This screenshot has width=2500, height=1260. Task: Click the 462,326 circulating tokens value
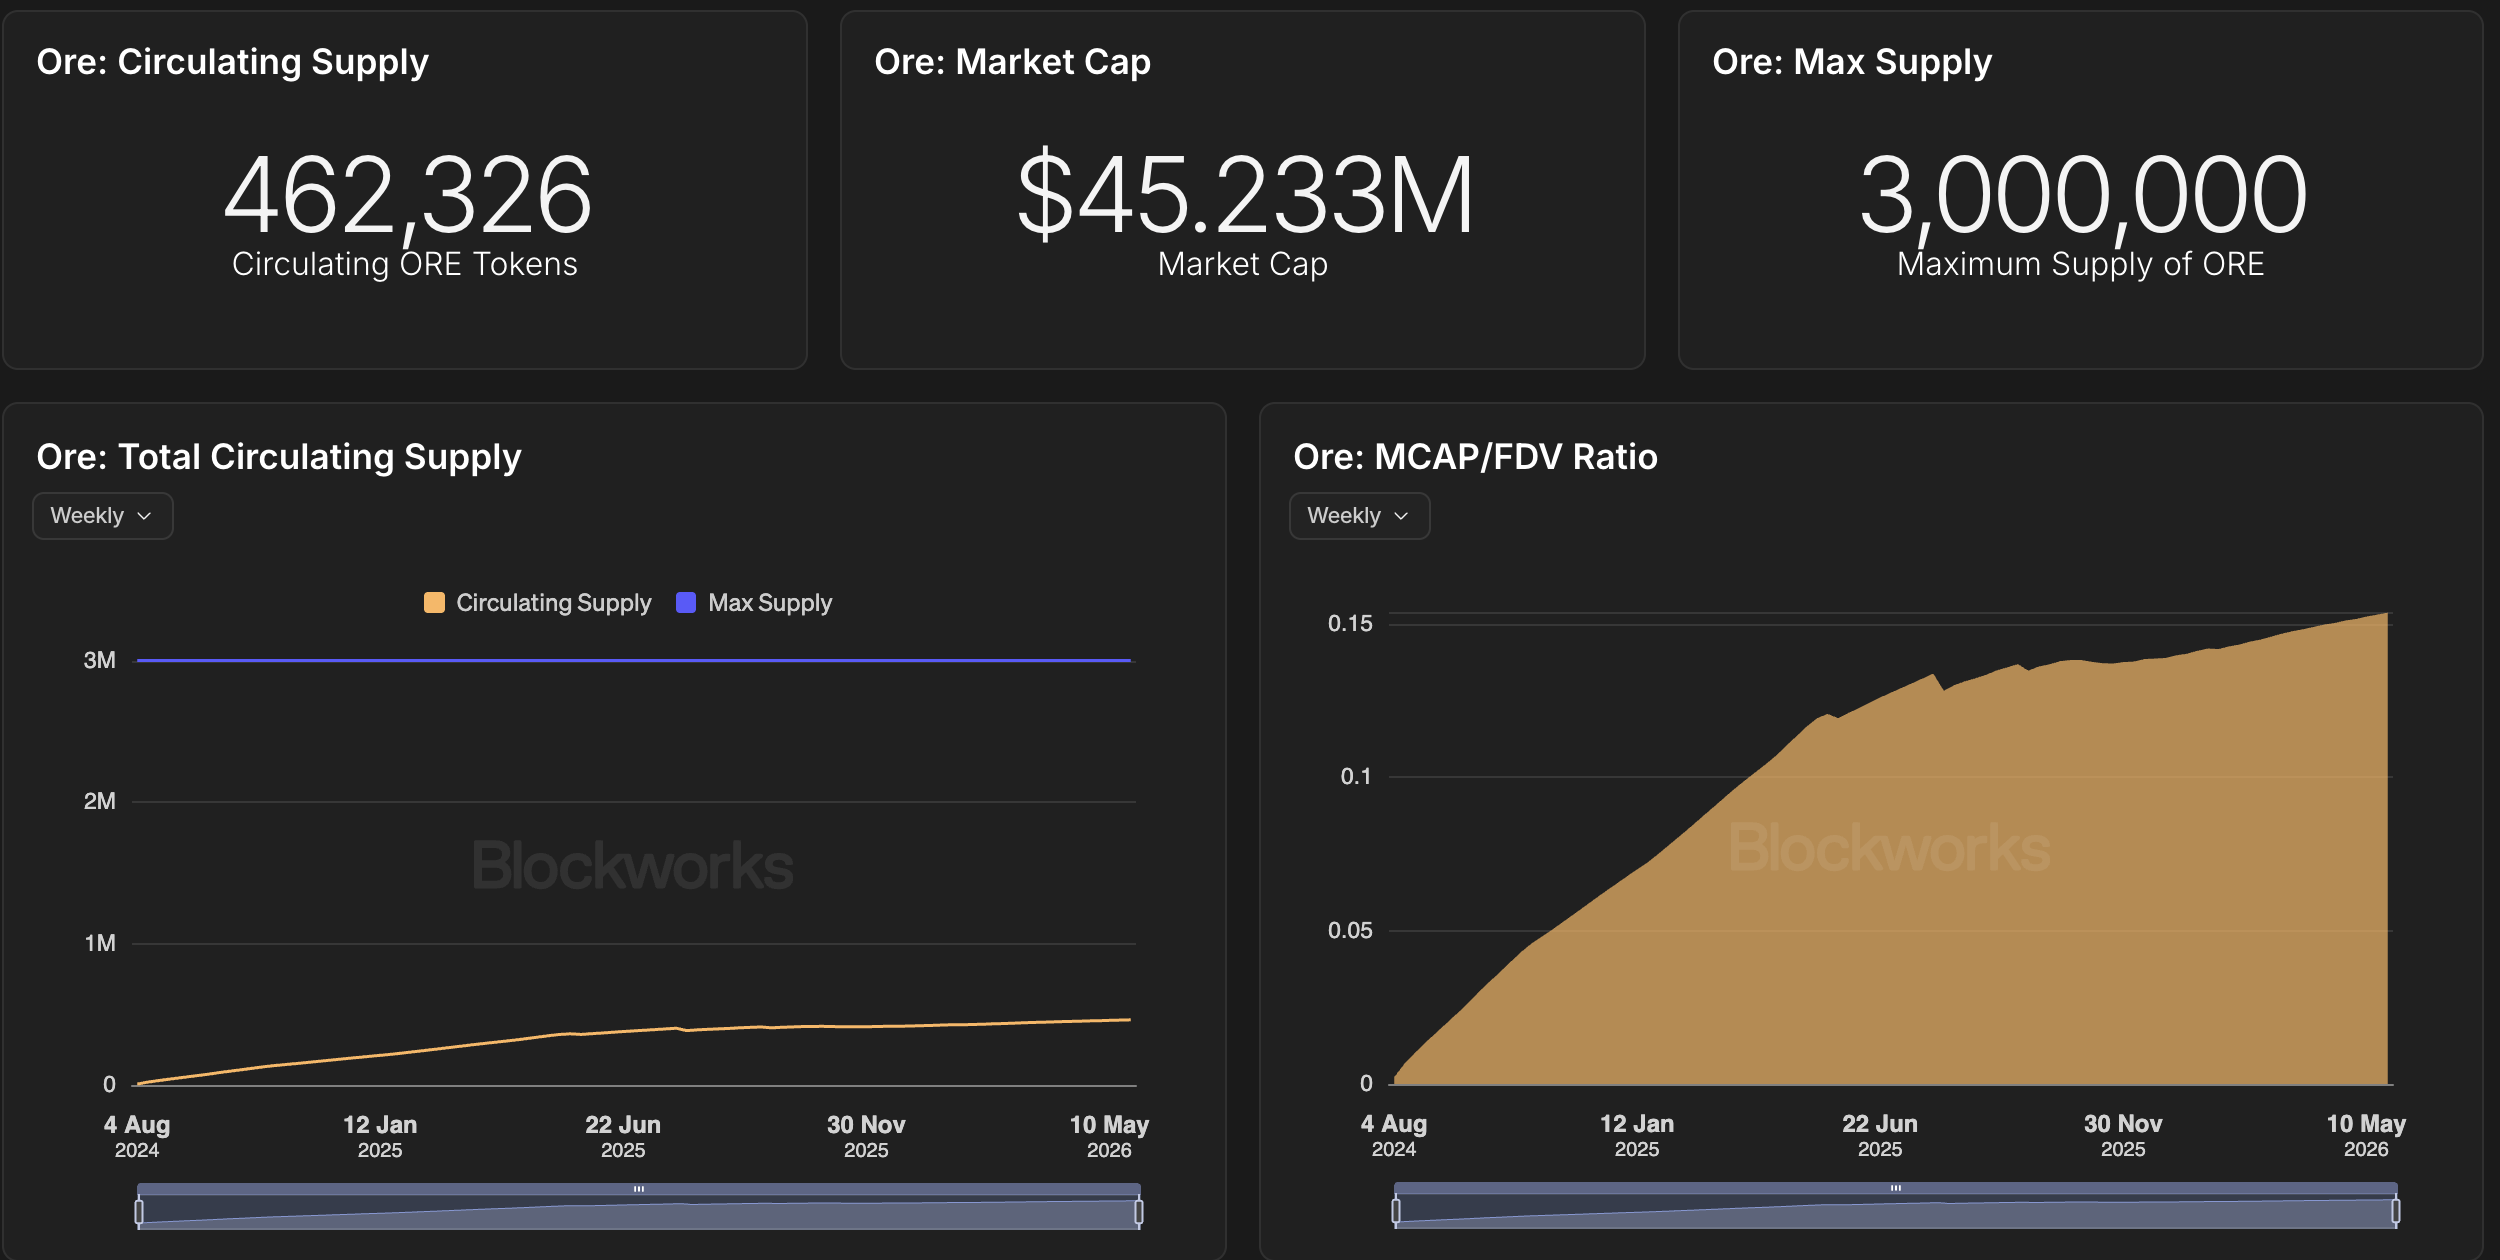coord(408,195)
